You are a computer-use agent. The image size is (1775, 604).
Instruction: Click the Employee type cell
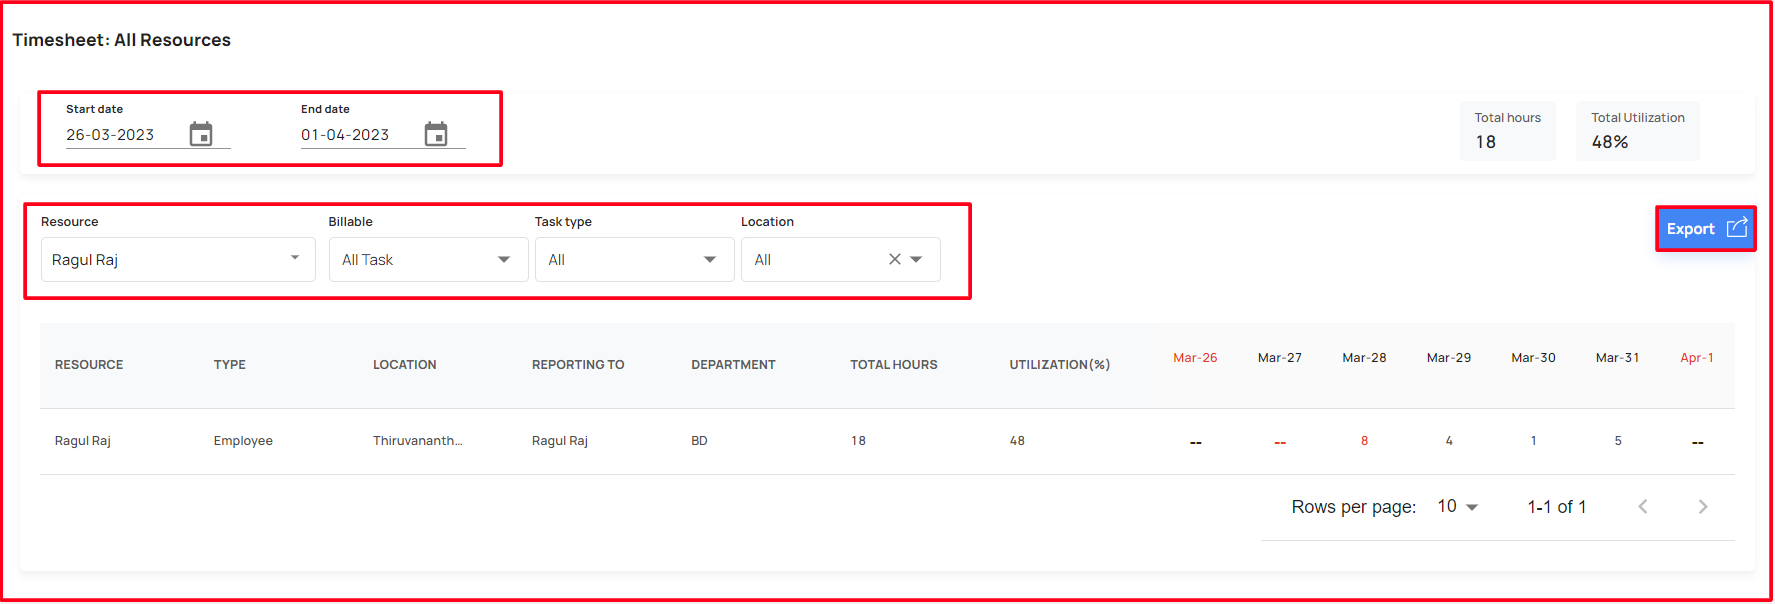[243, 441]
